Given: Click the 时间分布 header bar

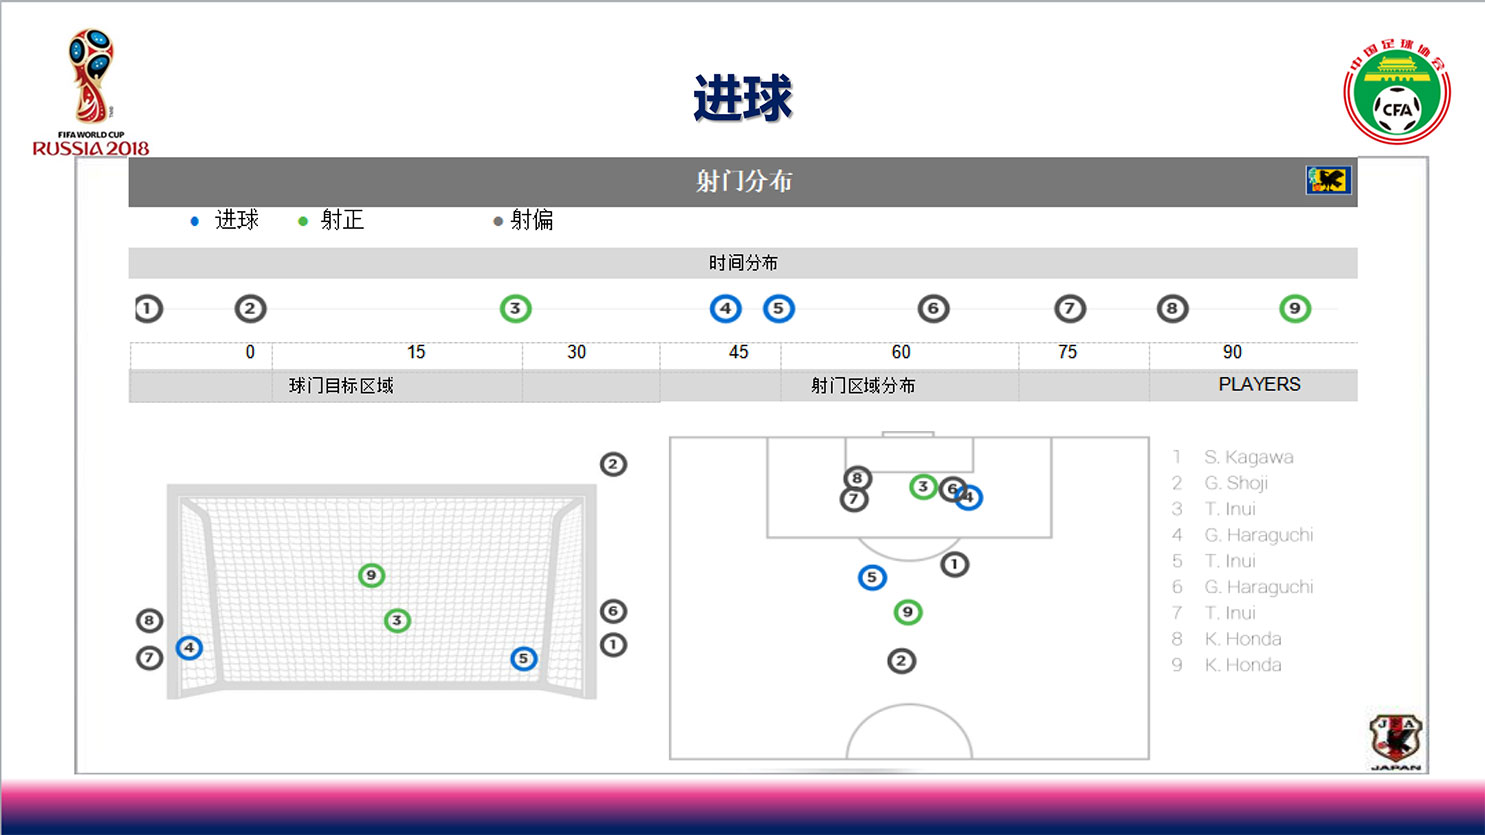Looking at the screenshot, I should tap(742, 263).
